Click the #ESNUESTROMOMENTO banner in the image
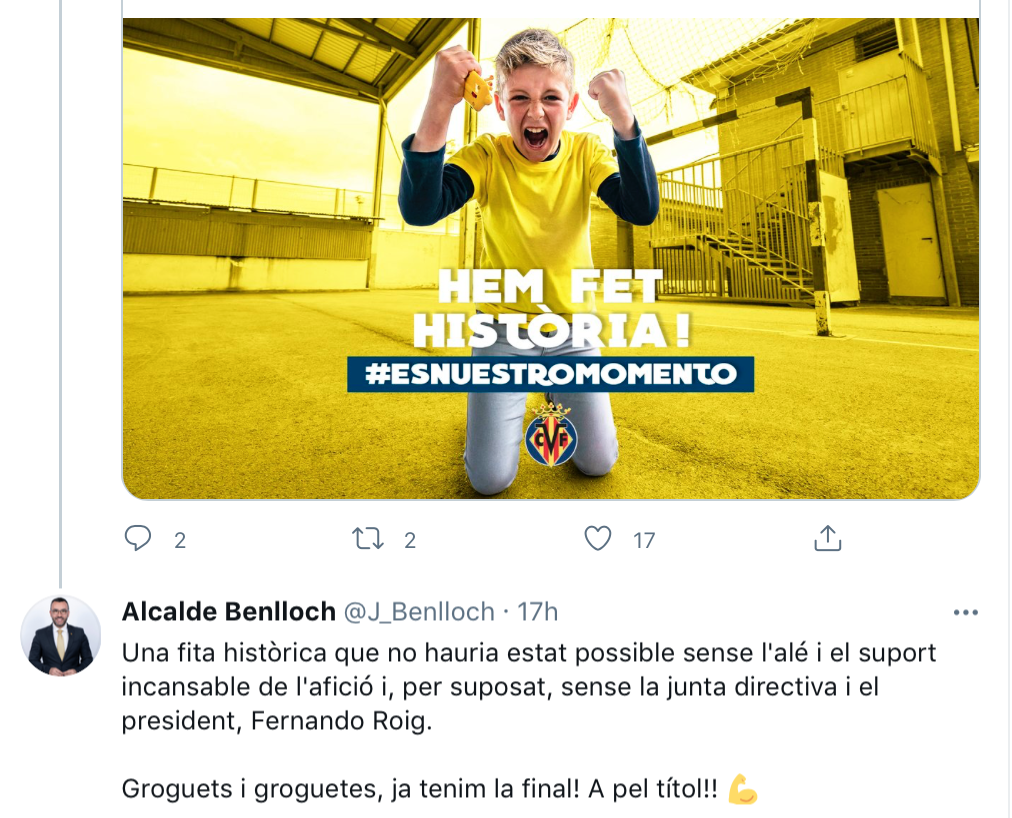The image size is (1012, 818). point(550,374)
